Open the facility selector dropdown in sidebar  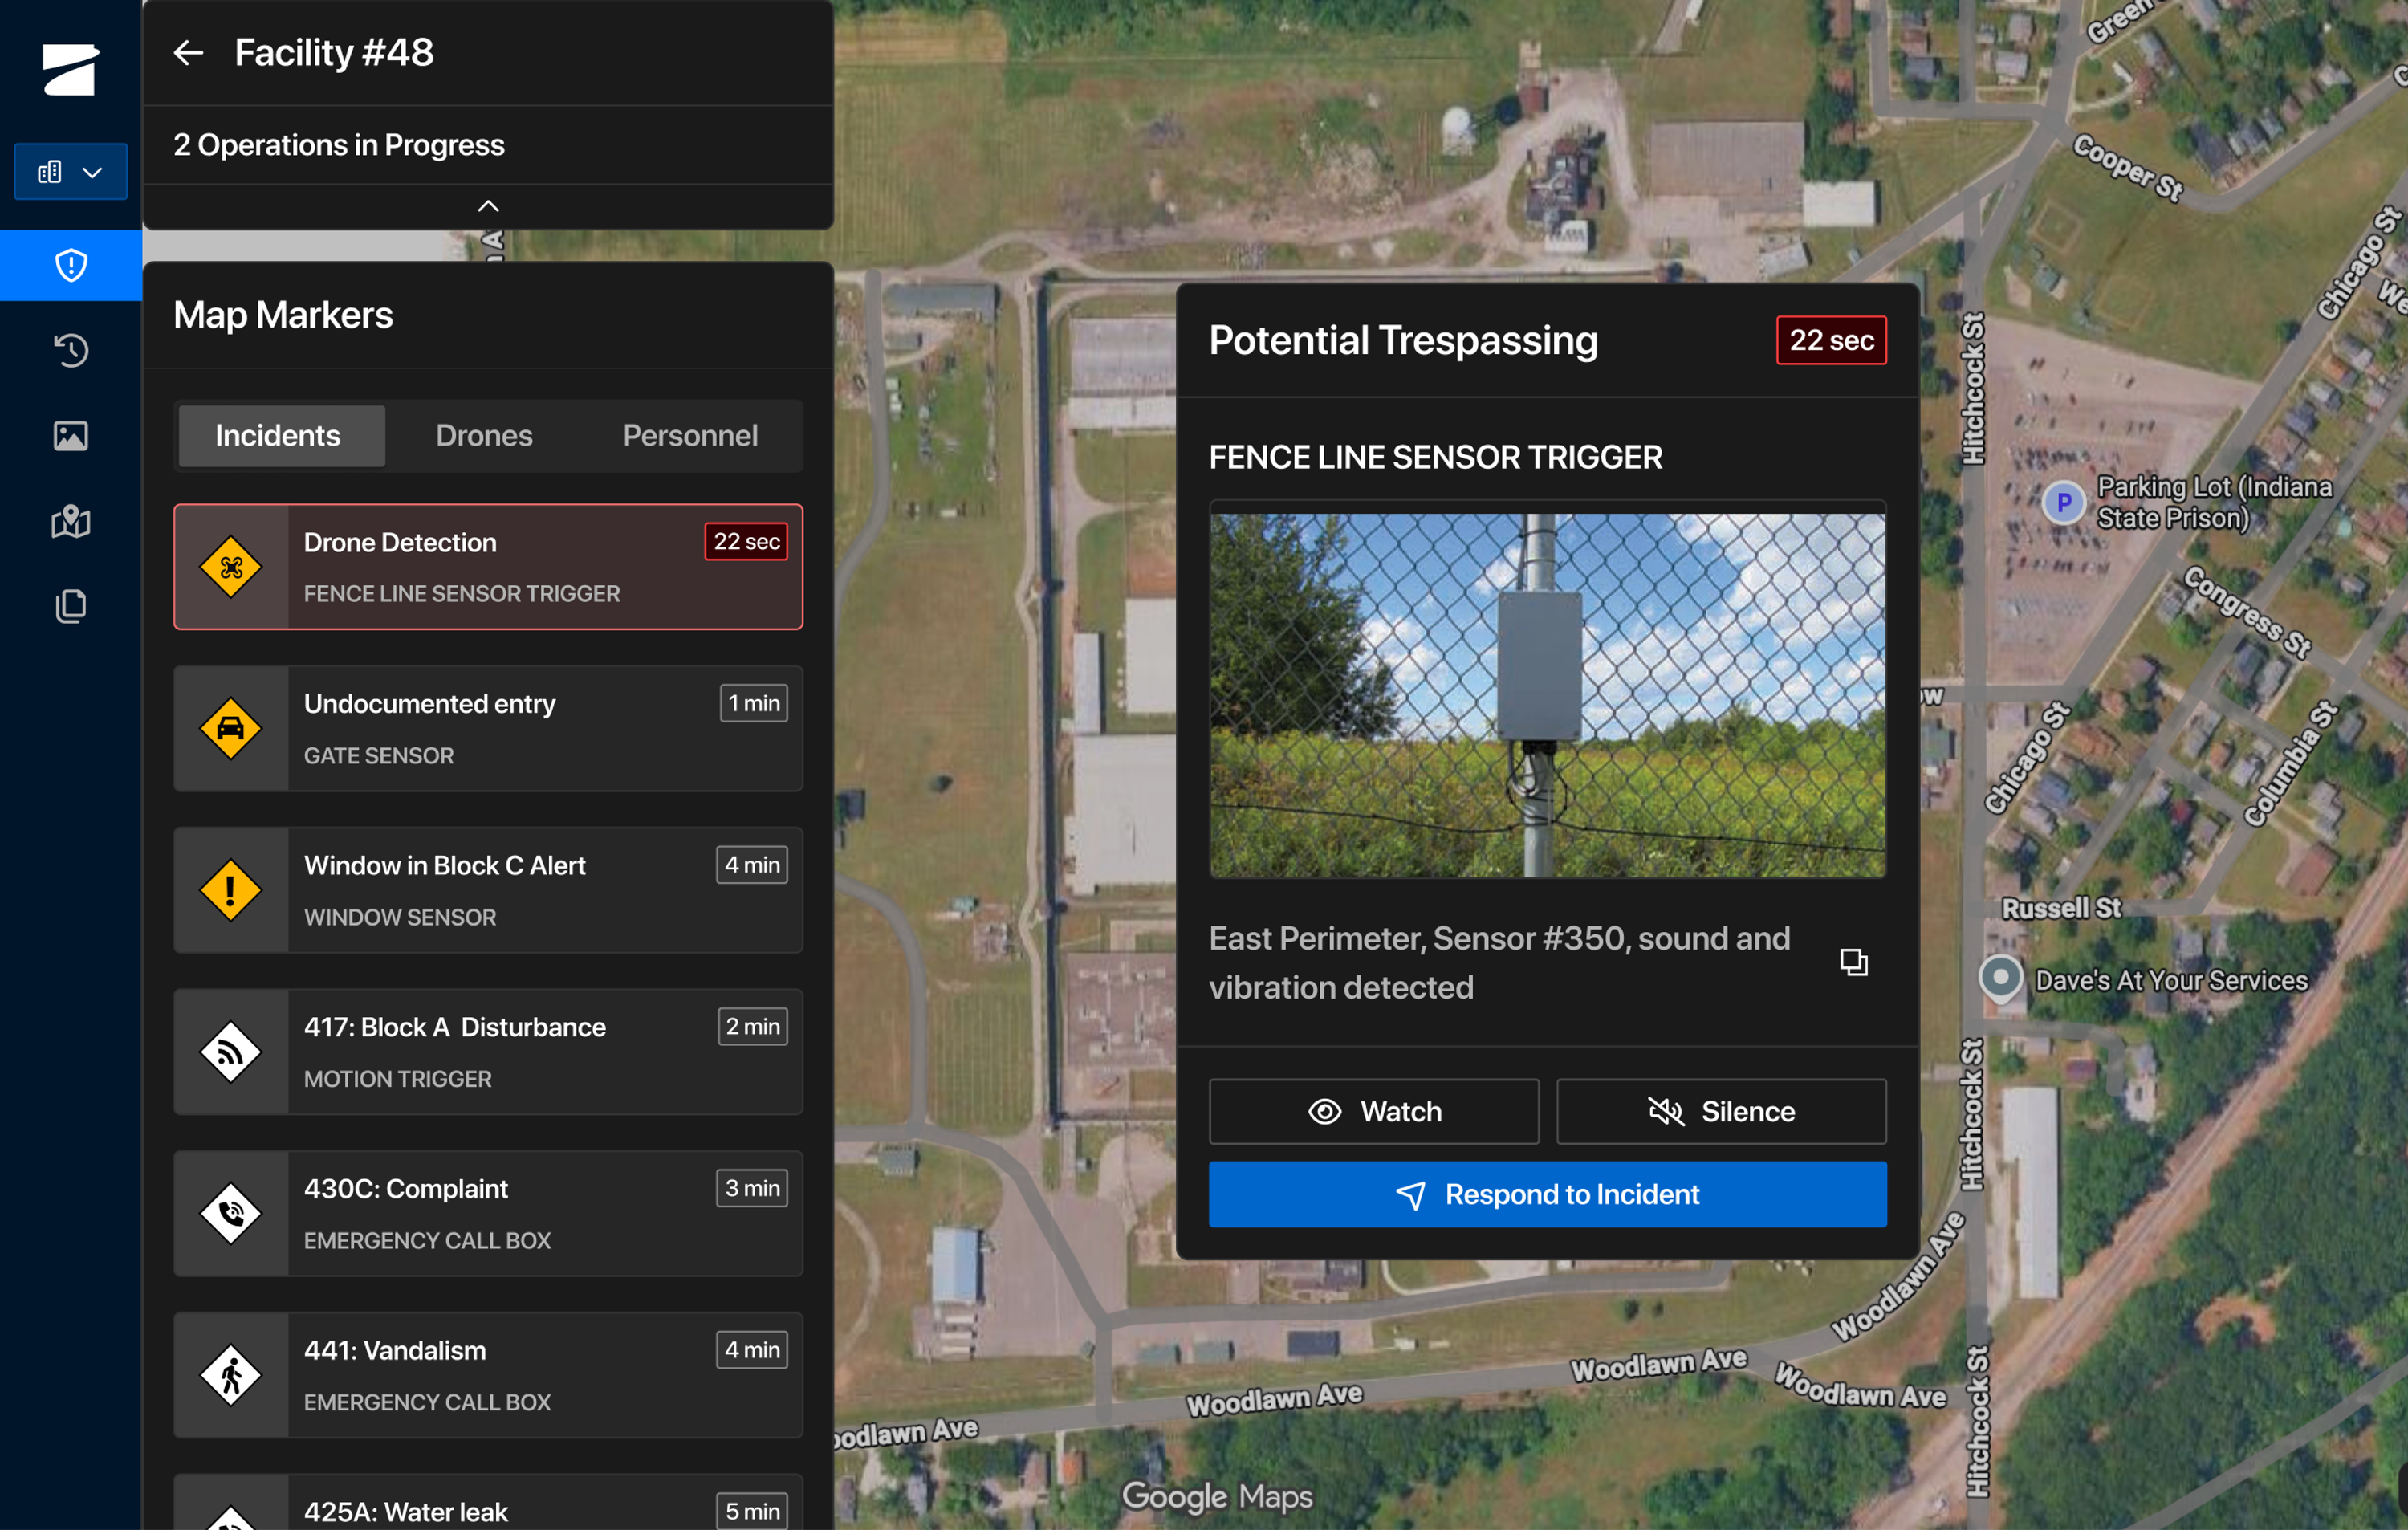[x=71, y=172]
